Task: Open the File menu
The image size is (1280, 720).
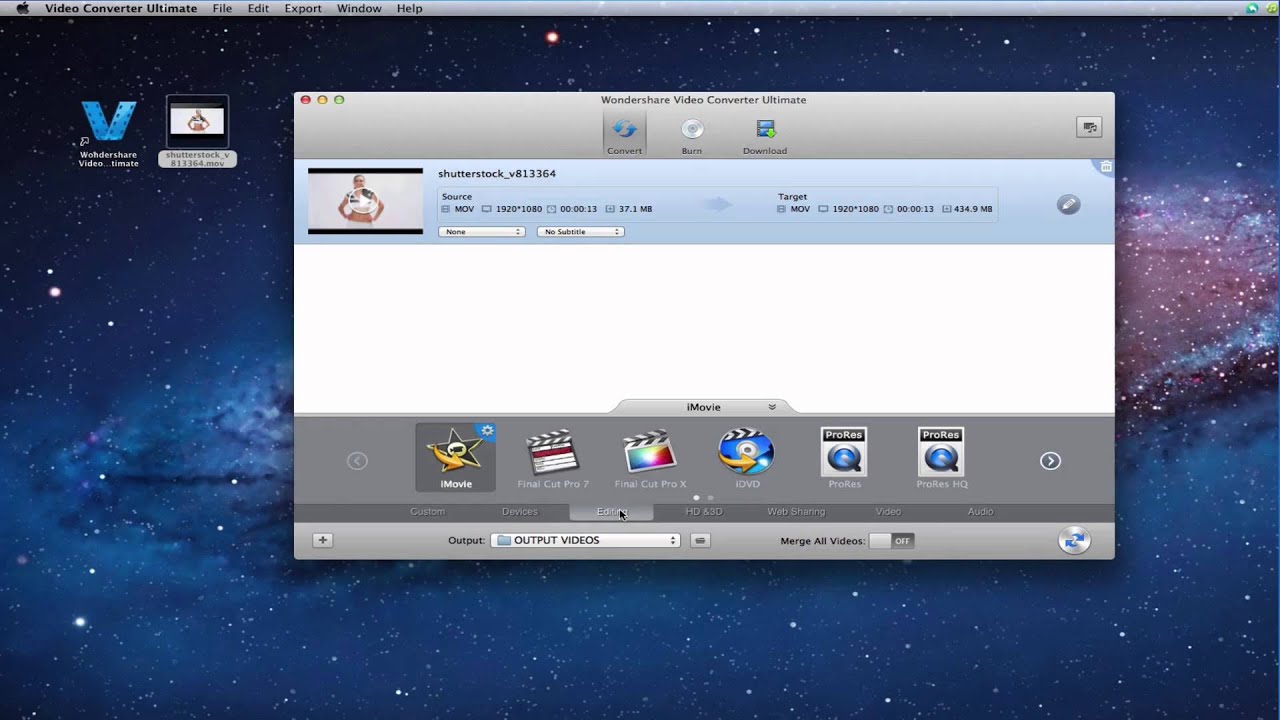Action: 222,8
